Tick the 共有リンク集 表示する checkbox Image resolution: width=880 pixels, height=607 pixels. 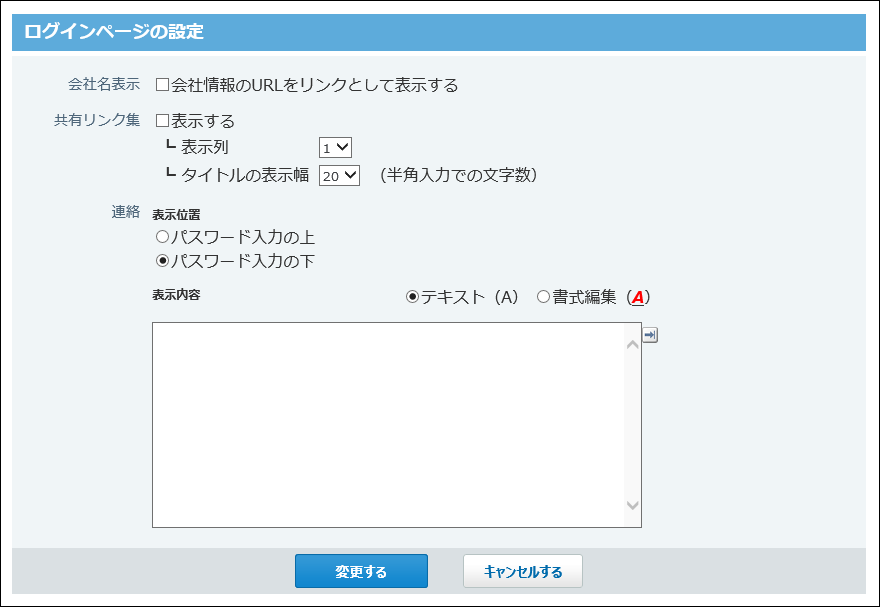[x=162, y=121]
